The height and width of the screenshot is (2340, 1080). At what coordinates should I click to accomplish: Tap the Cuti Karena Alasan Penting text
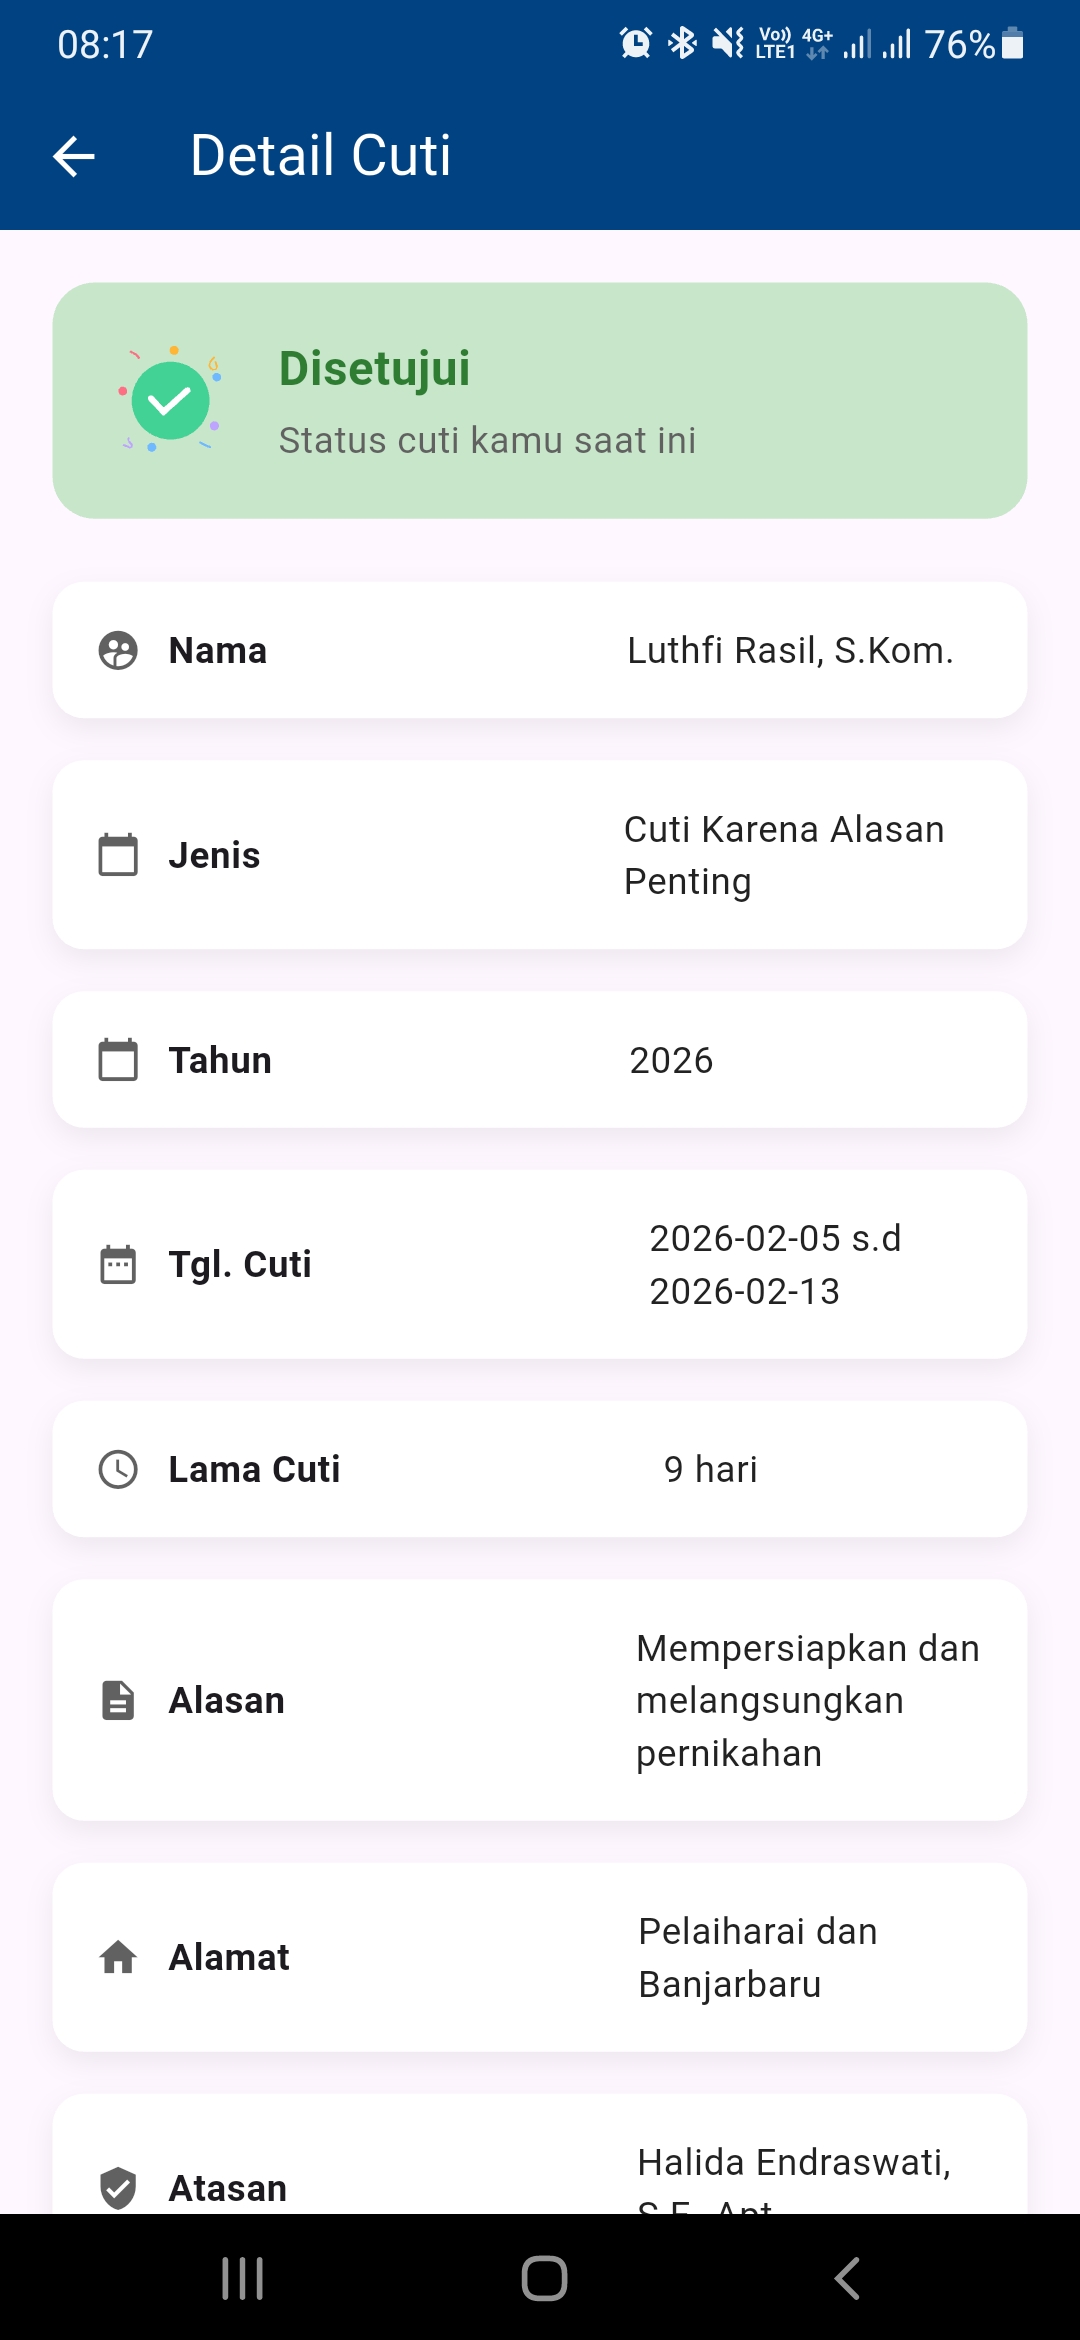[x=784, y=855]
